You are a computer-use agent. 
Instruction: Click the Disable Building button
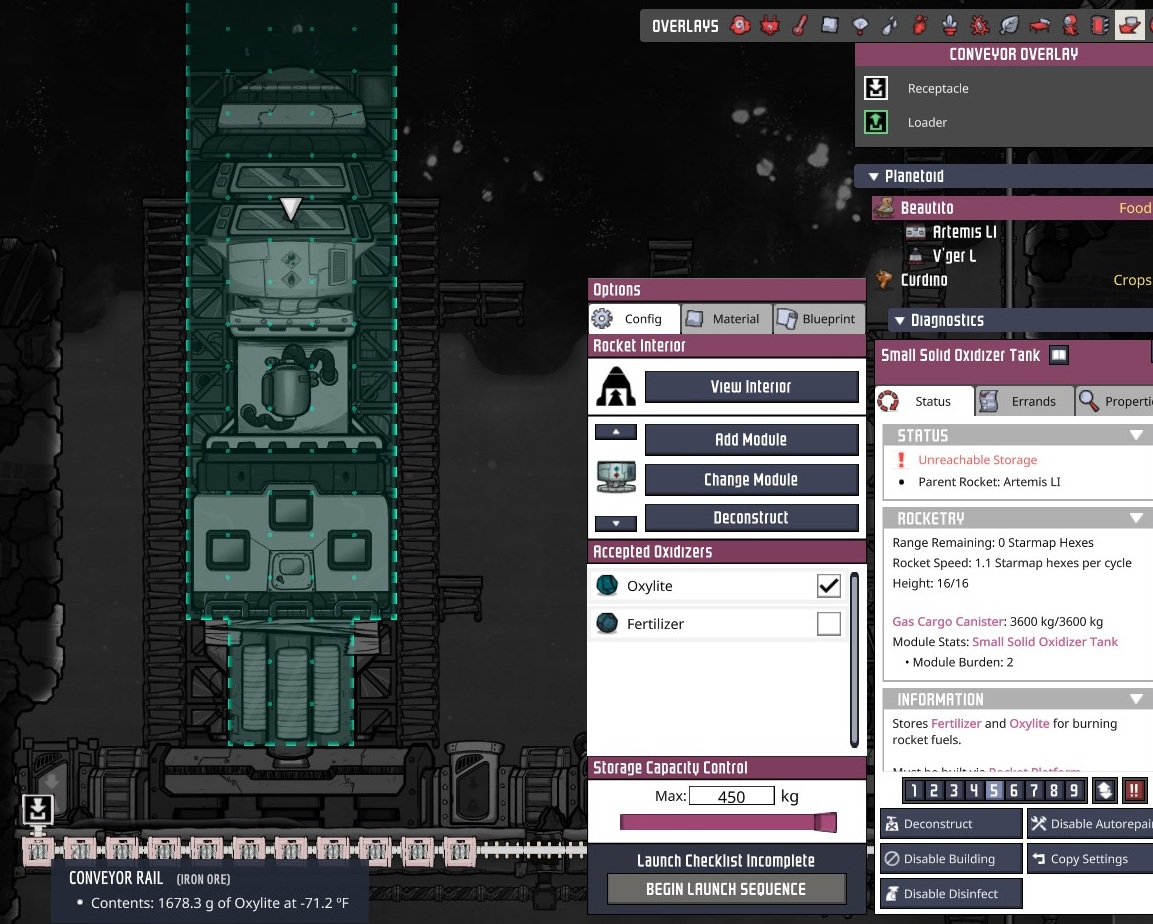click(x=951, y=859)
